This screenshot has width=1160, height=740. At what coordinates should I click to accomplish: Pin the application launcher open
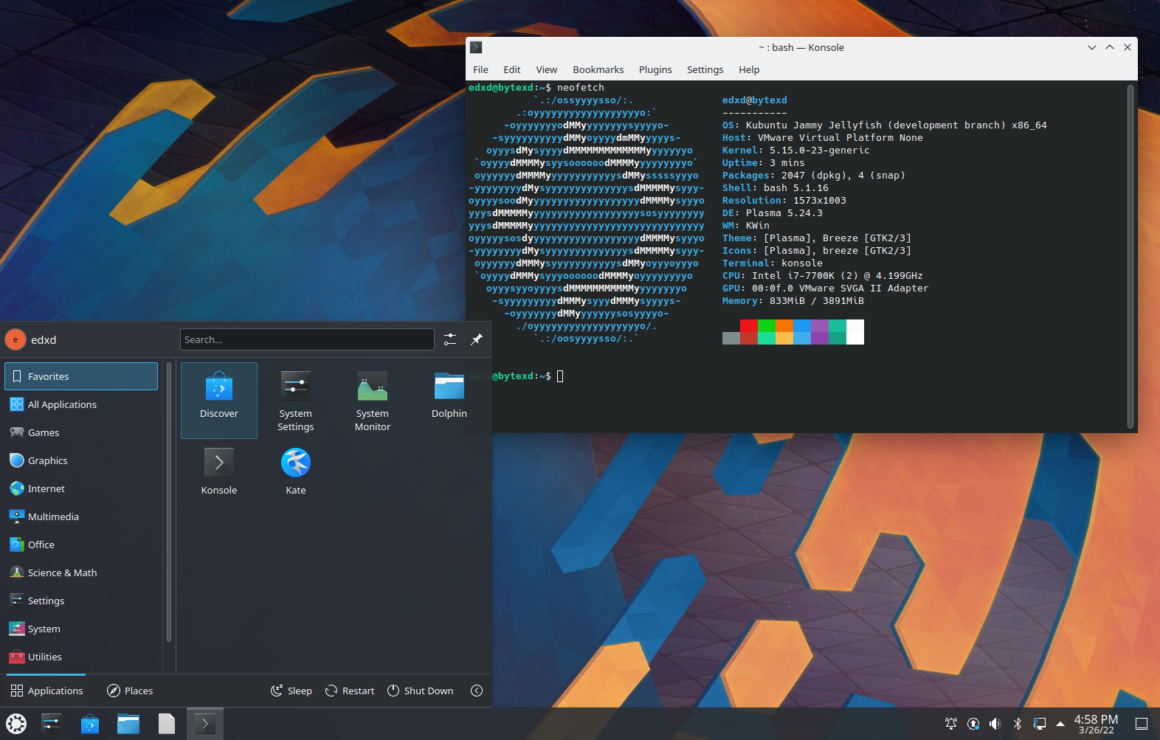[x=476, y=339]
